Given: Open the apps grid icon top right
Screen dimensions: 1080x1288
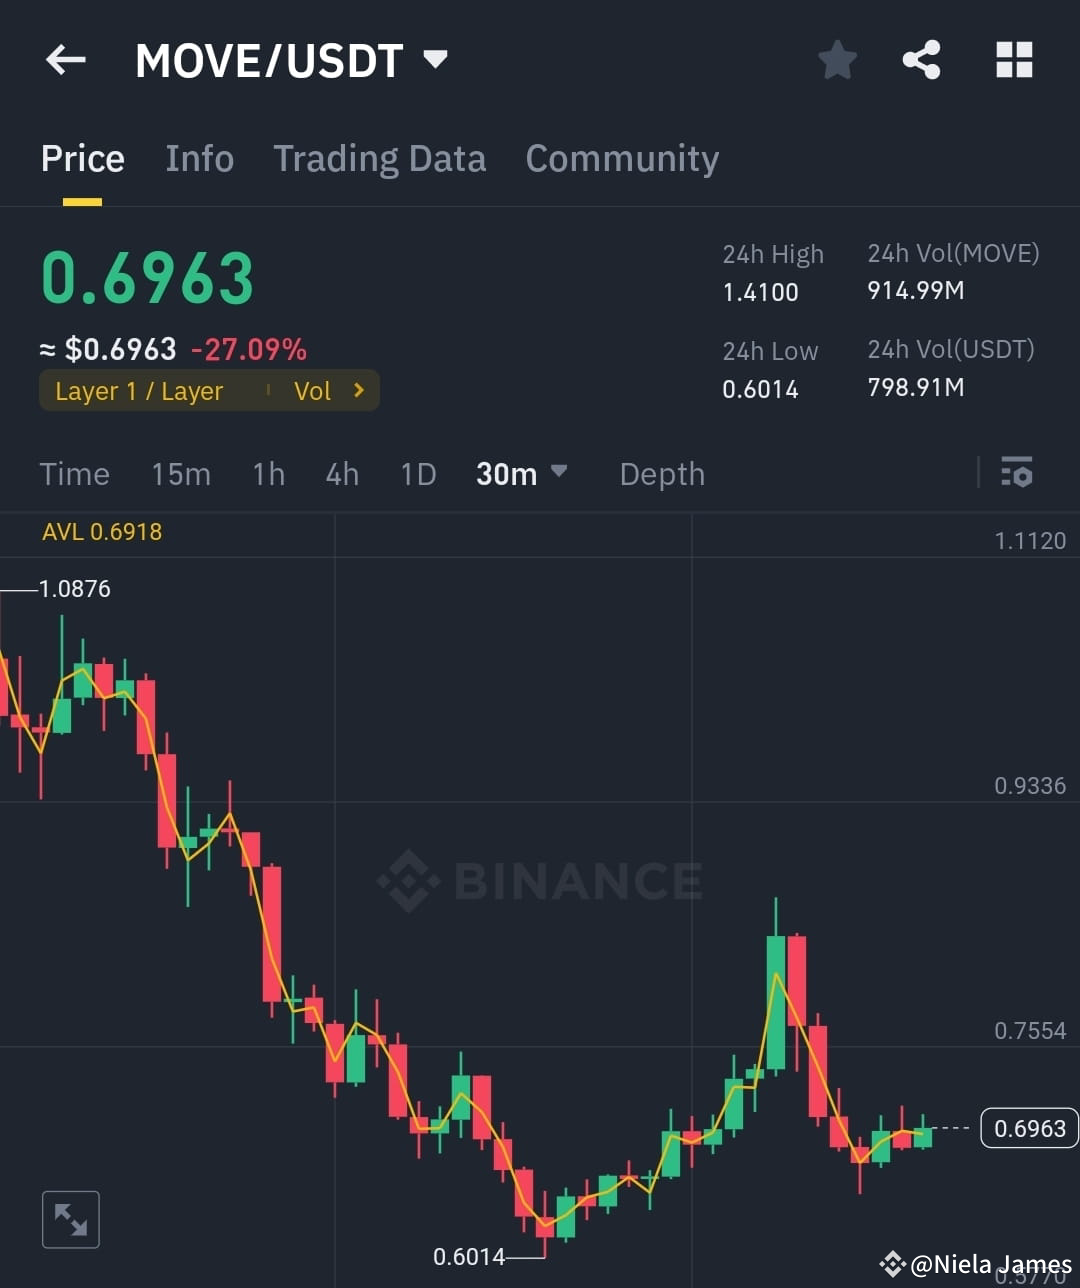Looking at the screenshot, I should click(x=1014, y=60).
